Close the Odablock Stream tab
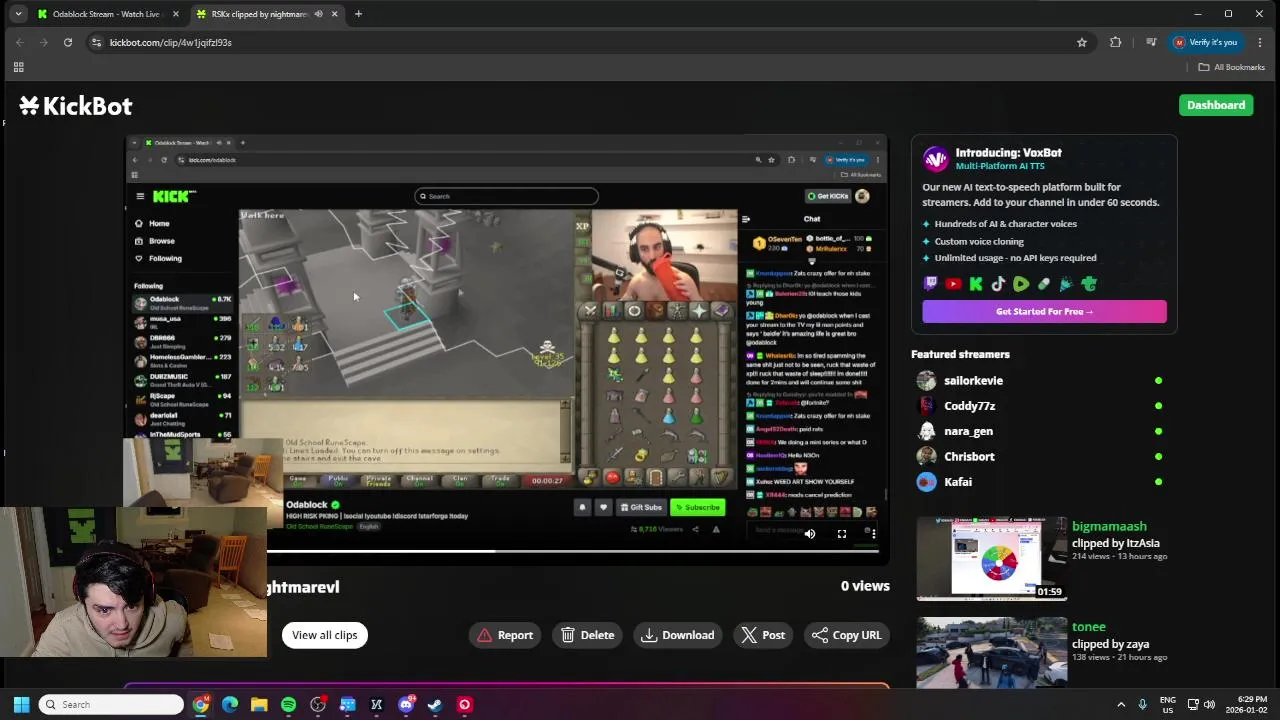This screenshot has height=720, width=1280. (x=176, y=14)
